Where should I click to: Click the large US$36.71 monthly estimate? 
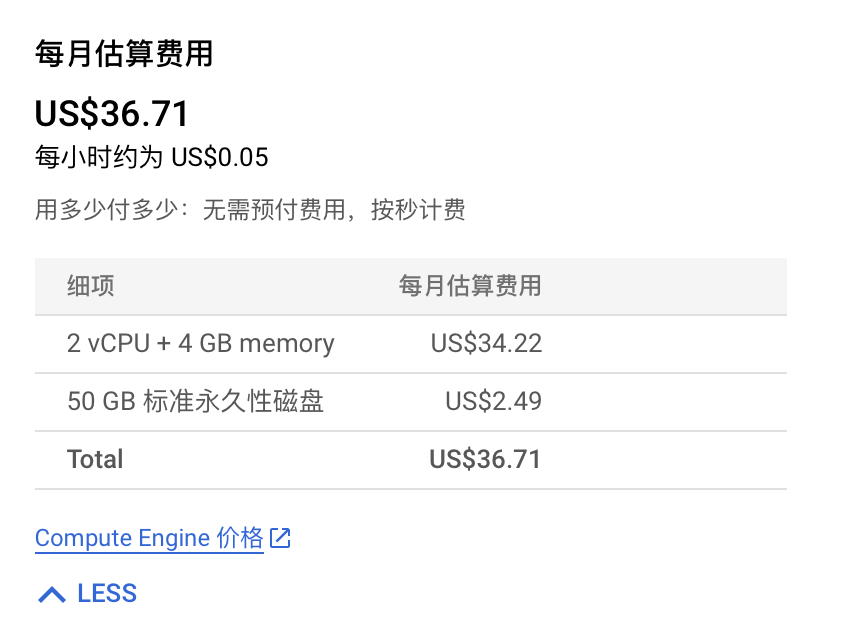coord(112,113)
